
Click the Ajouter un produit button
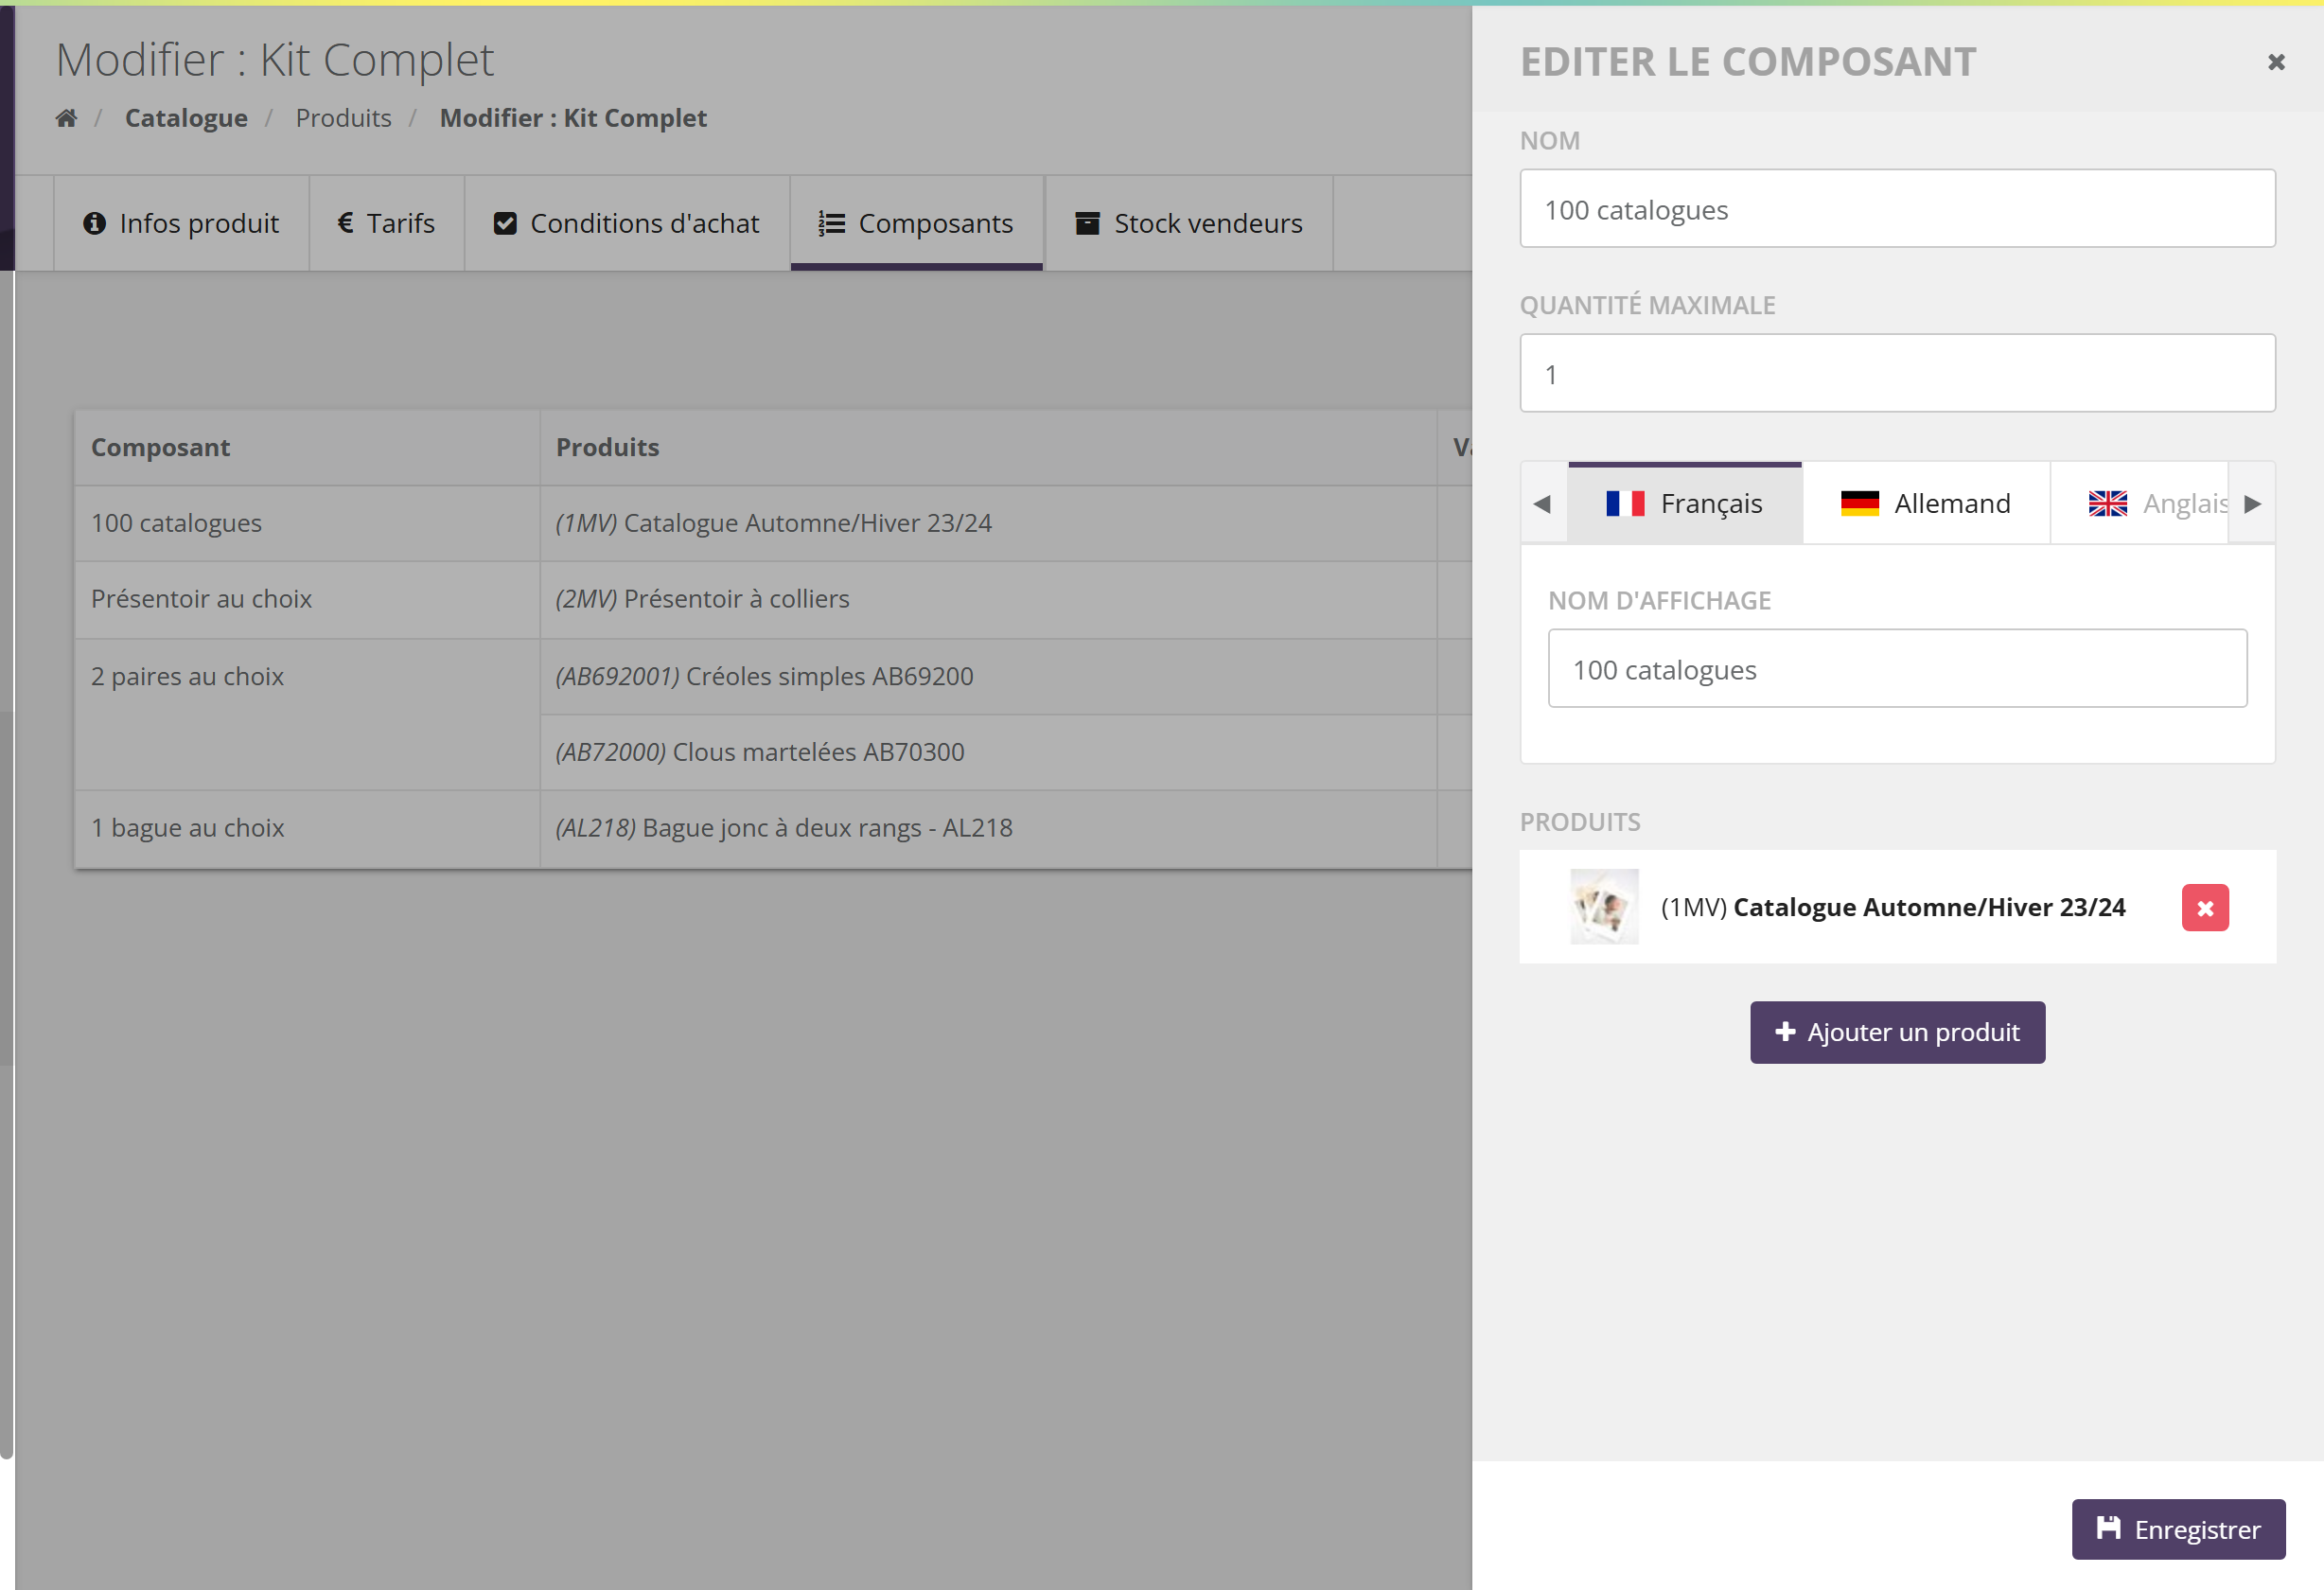tap(1897, 1033)
